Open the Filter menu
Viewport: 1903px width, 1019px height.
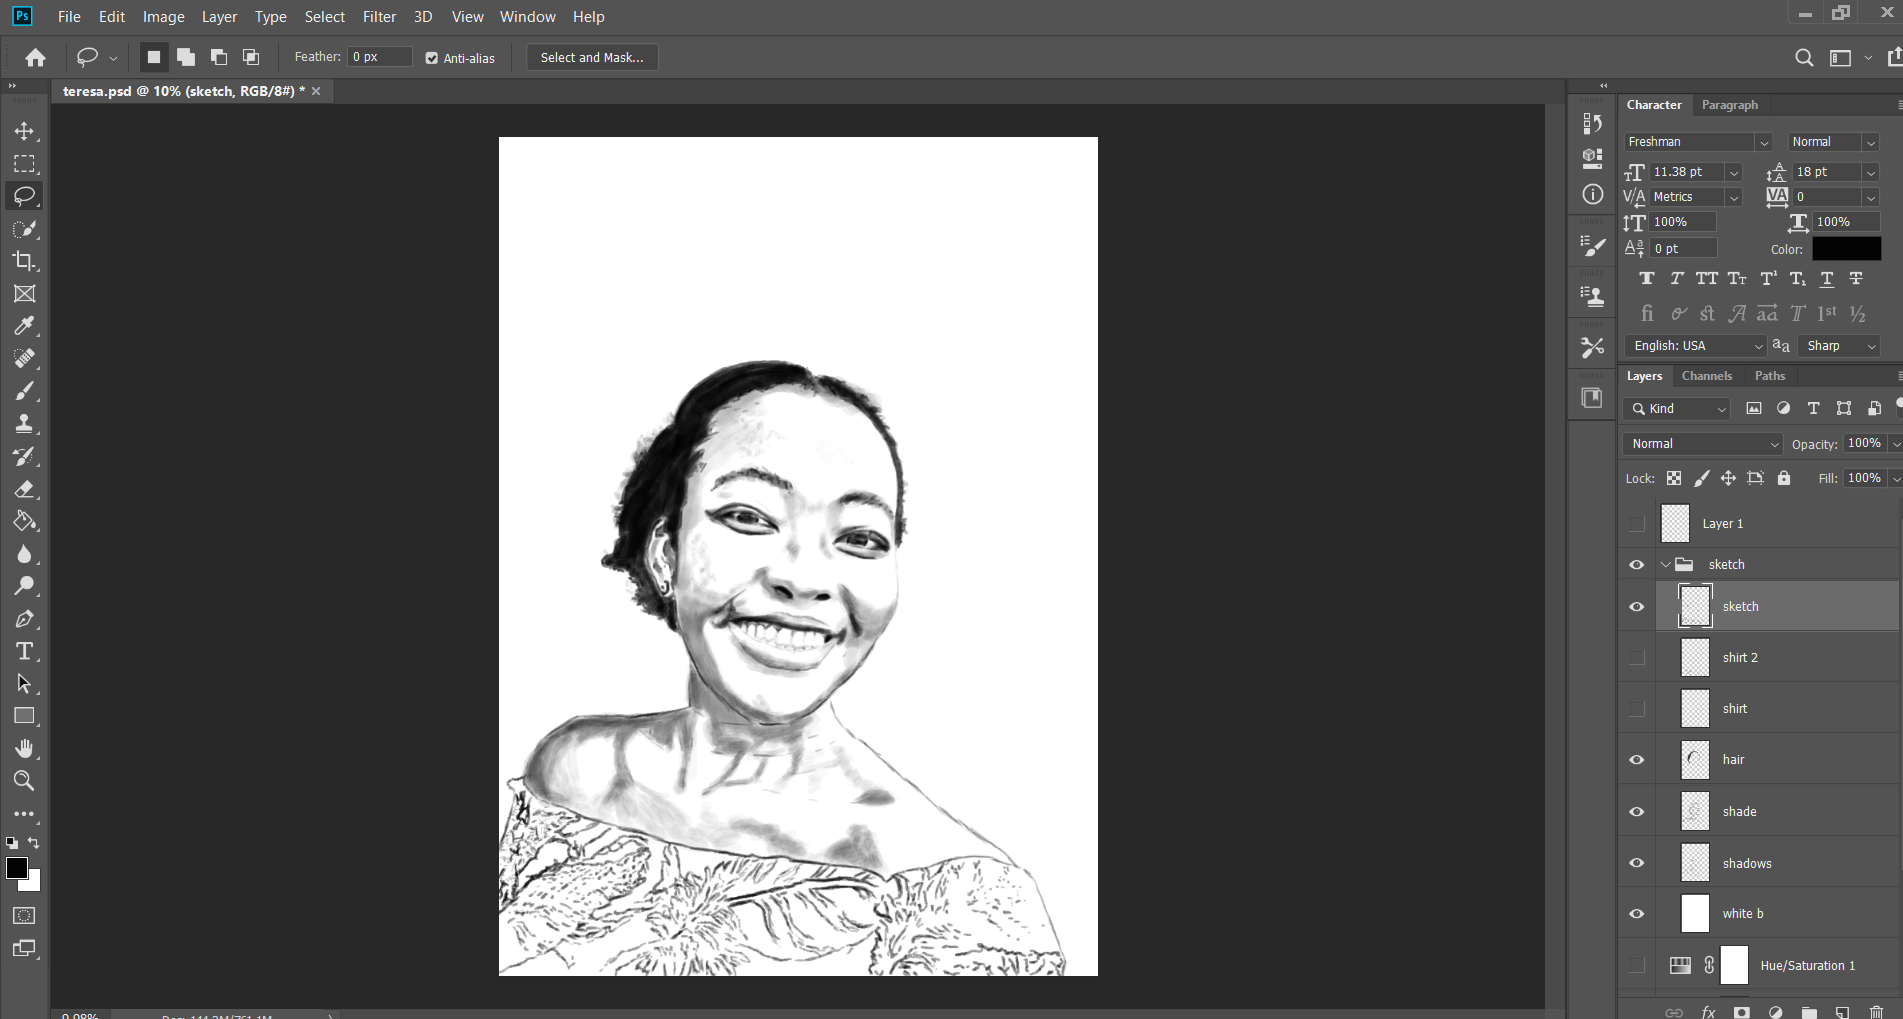(379, 16)
